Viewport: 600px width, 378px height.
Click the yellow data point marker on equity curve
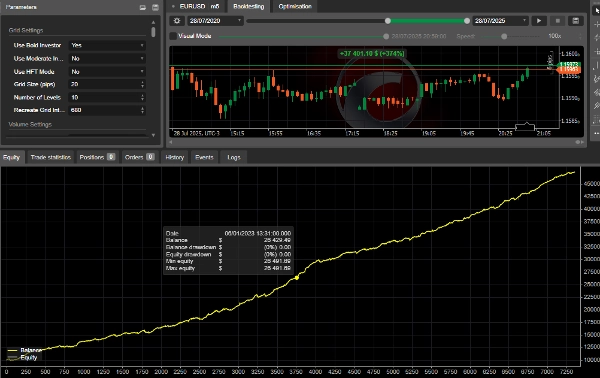[297, 278]
